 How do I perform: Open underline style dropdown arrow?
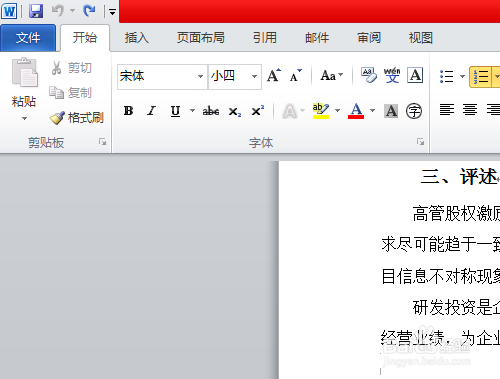(192, 110)
